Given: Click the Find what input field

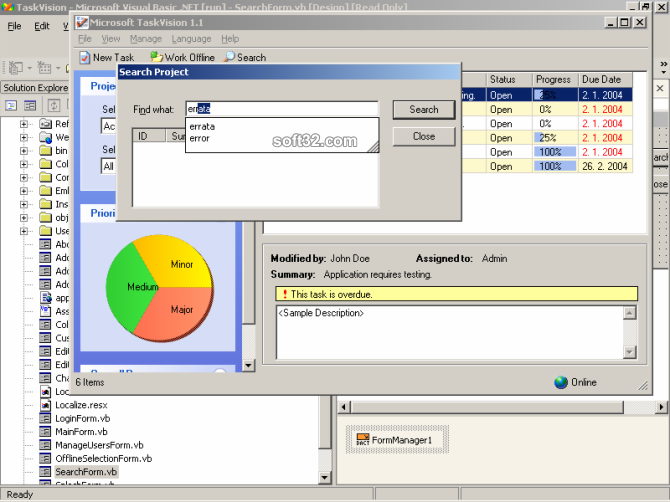Looking at the screenshot, I should pos(282,109).
